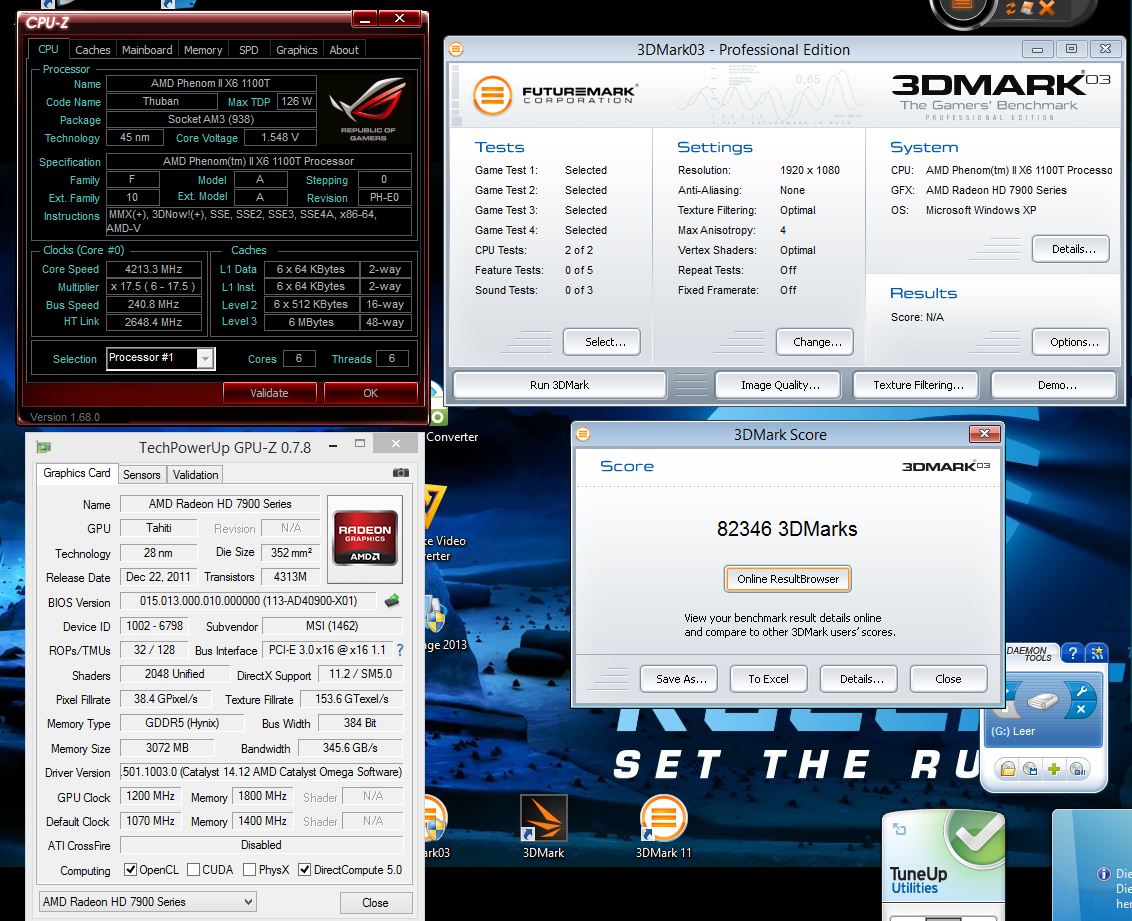The height and width of the screenshot is (921, 1132).
Task: Switch to CPU-Z Mainboard tab
Action: point(147,50)
